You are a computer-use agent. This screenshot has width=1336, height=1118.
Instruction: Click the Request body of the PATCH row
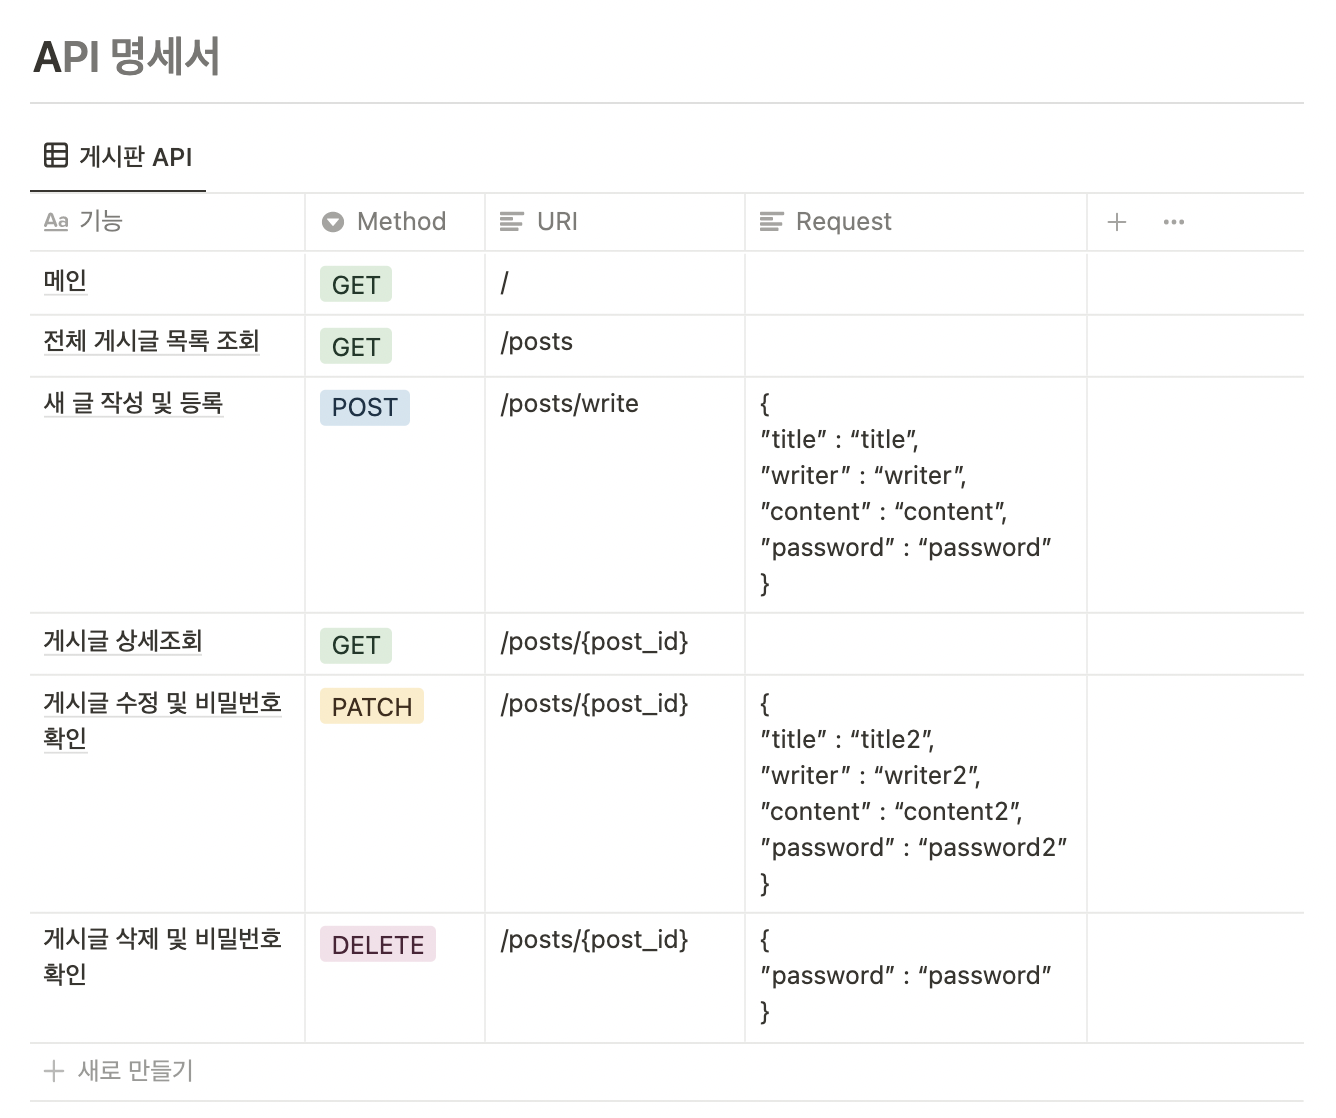pos(916,793)
